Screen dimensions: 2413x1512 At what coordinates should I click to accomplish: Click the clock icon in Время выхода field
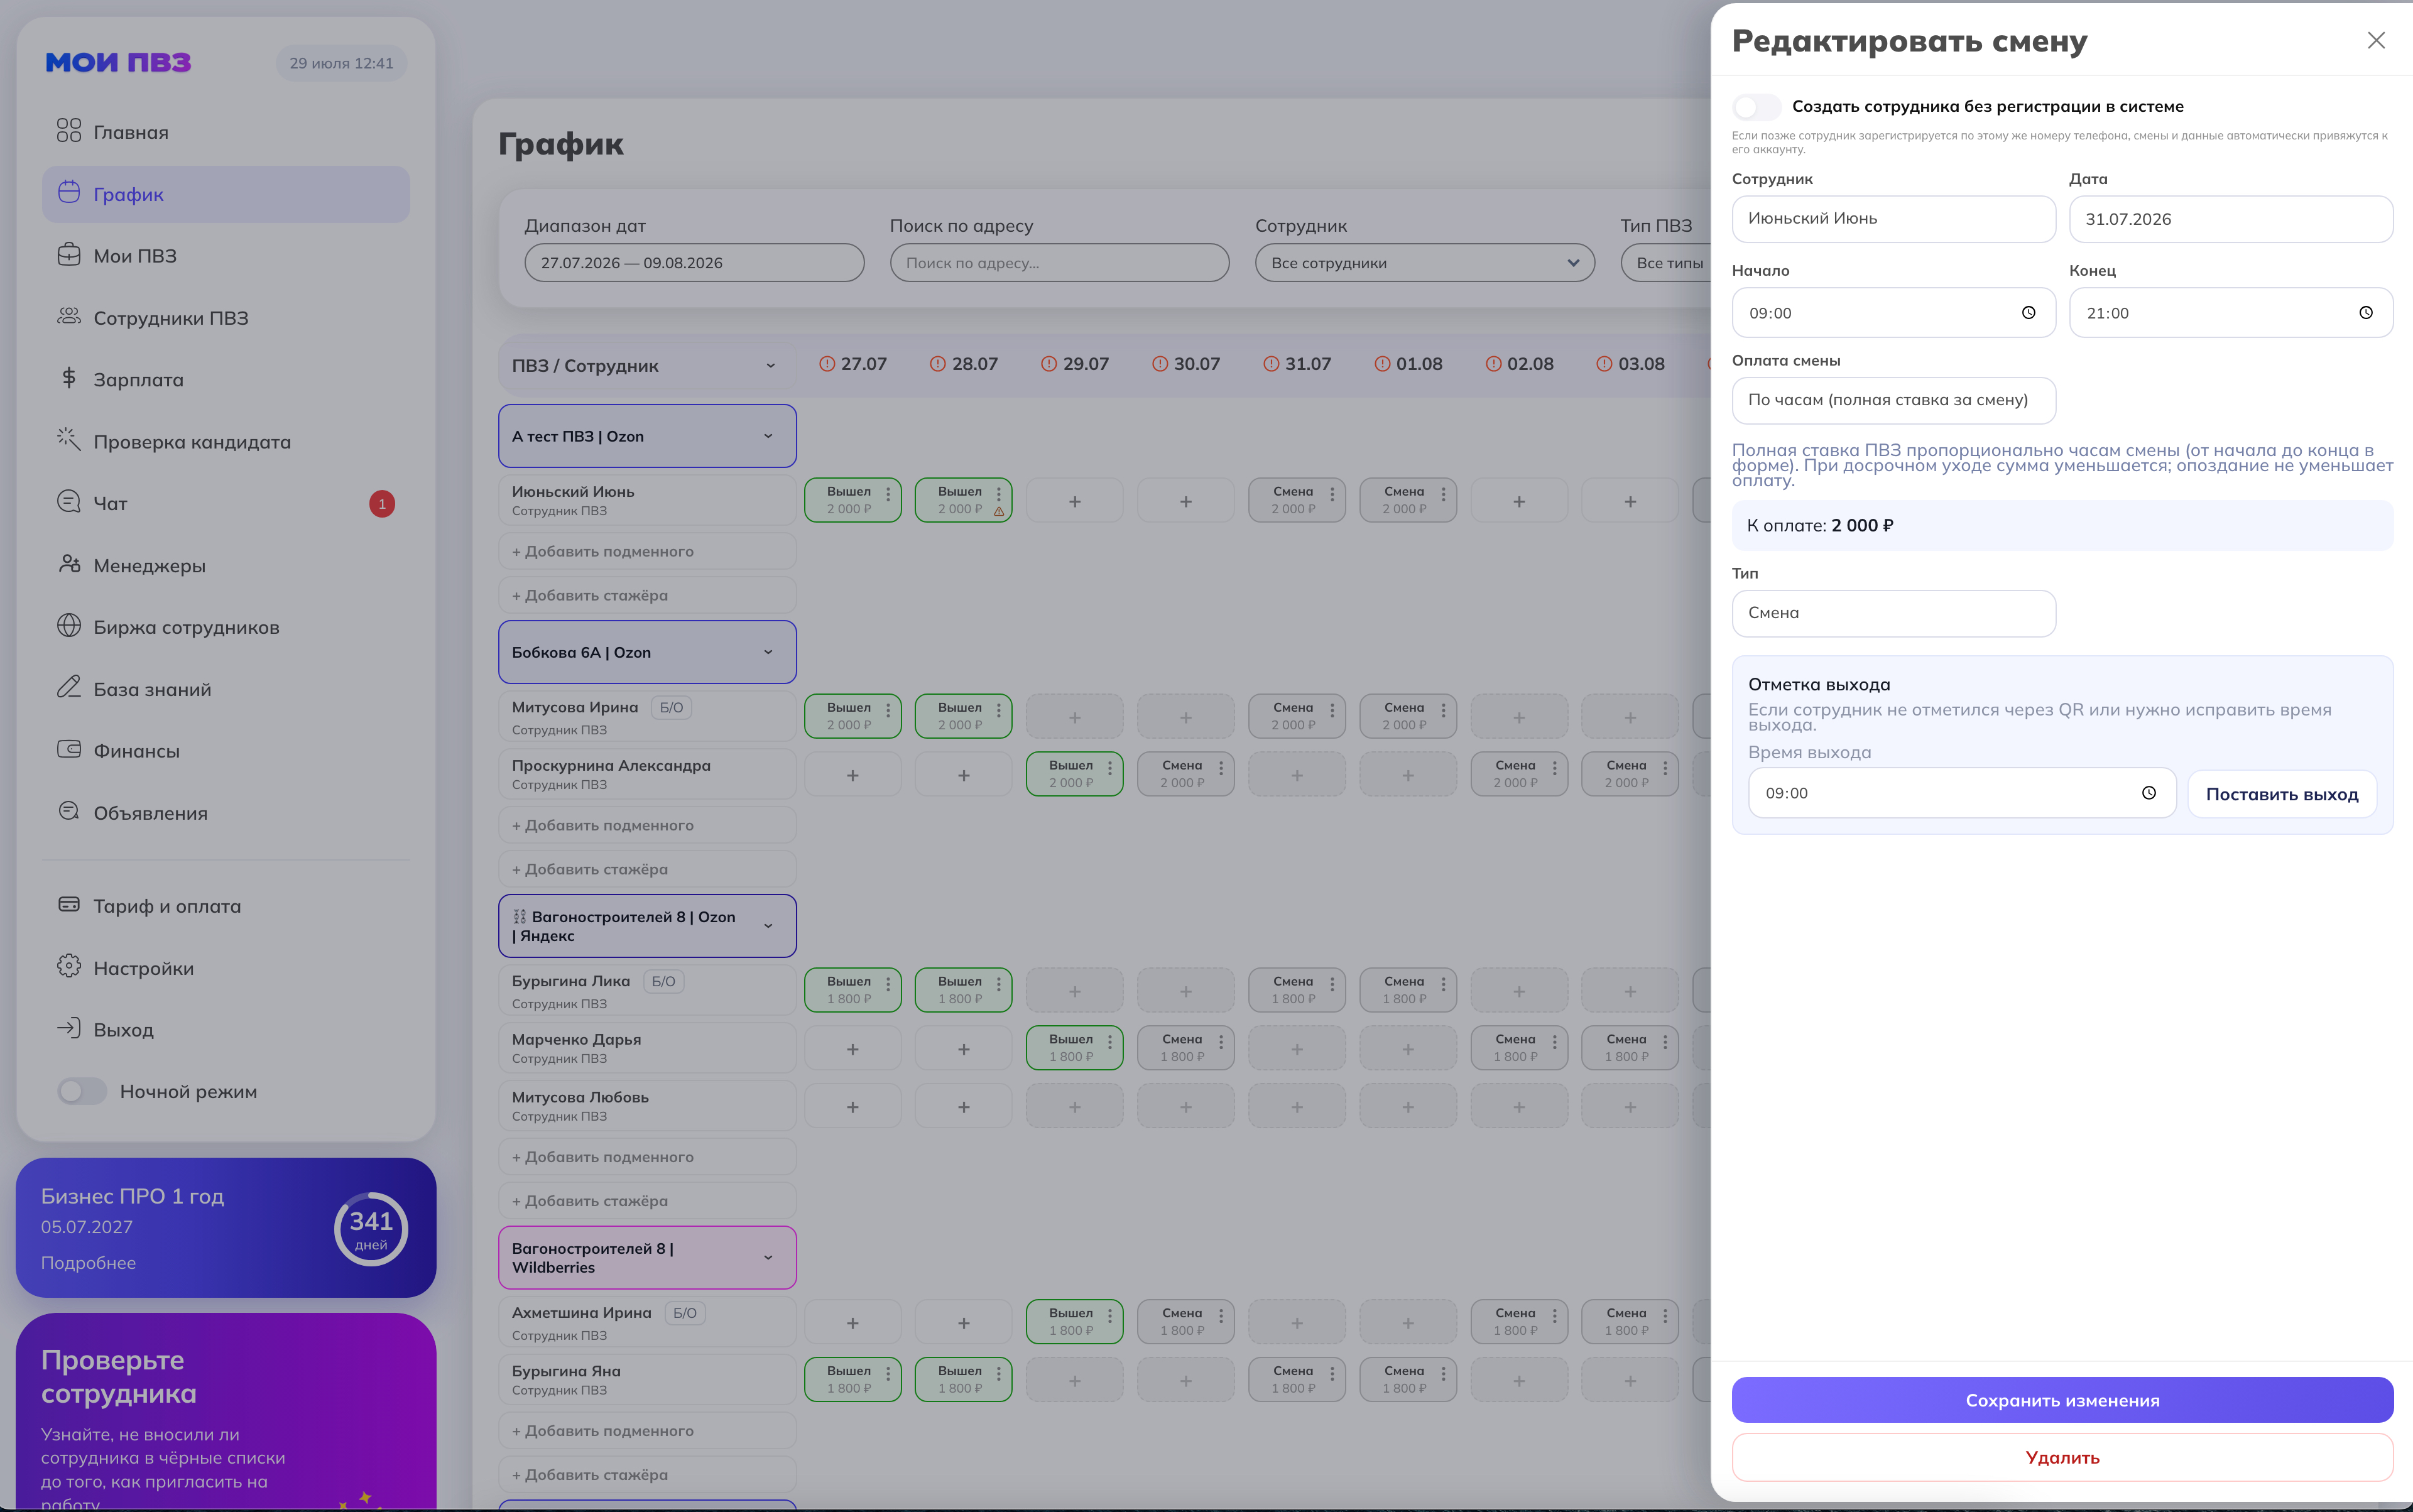tap(2148, 793)
